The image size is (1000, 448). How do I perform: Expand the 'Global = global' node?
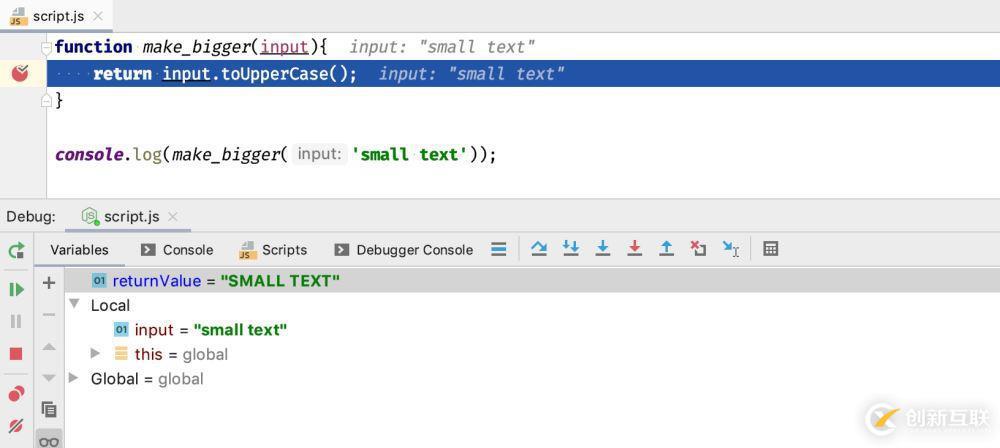(73, 378)
